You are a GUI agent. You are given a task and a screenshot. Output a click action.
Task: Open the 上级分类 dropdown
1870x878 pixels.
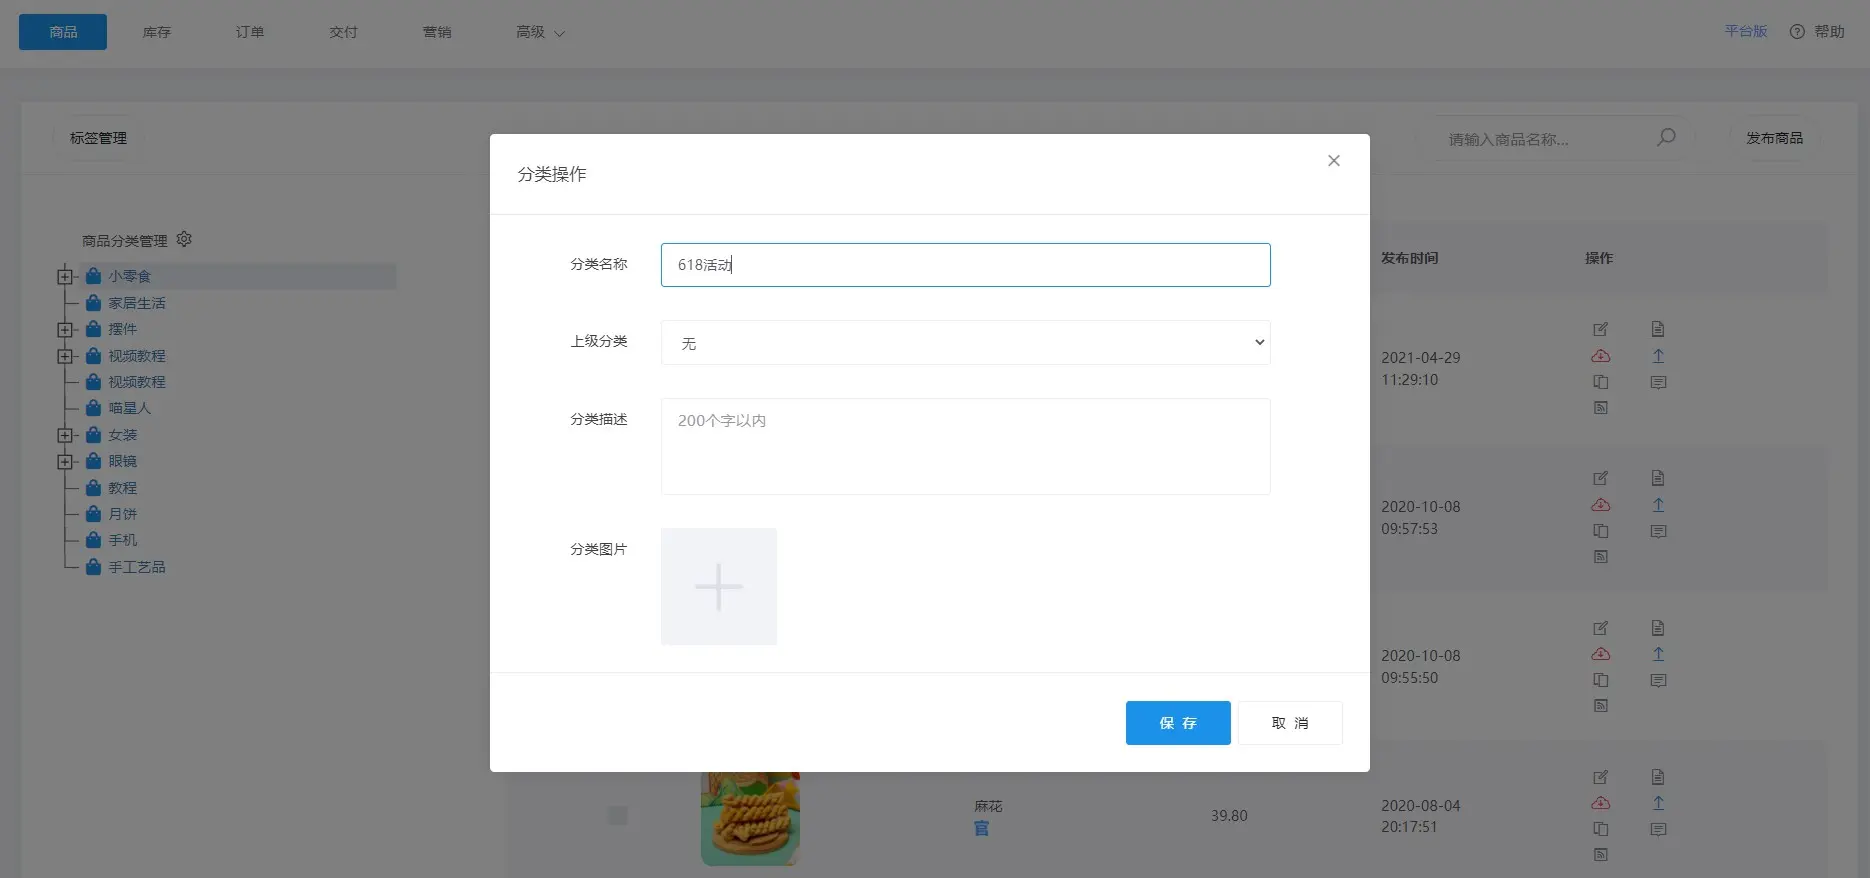tap(965, 343)
